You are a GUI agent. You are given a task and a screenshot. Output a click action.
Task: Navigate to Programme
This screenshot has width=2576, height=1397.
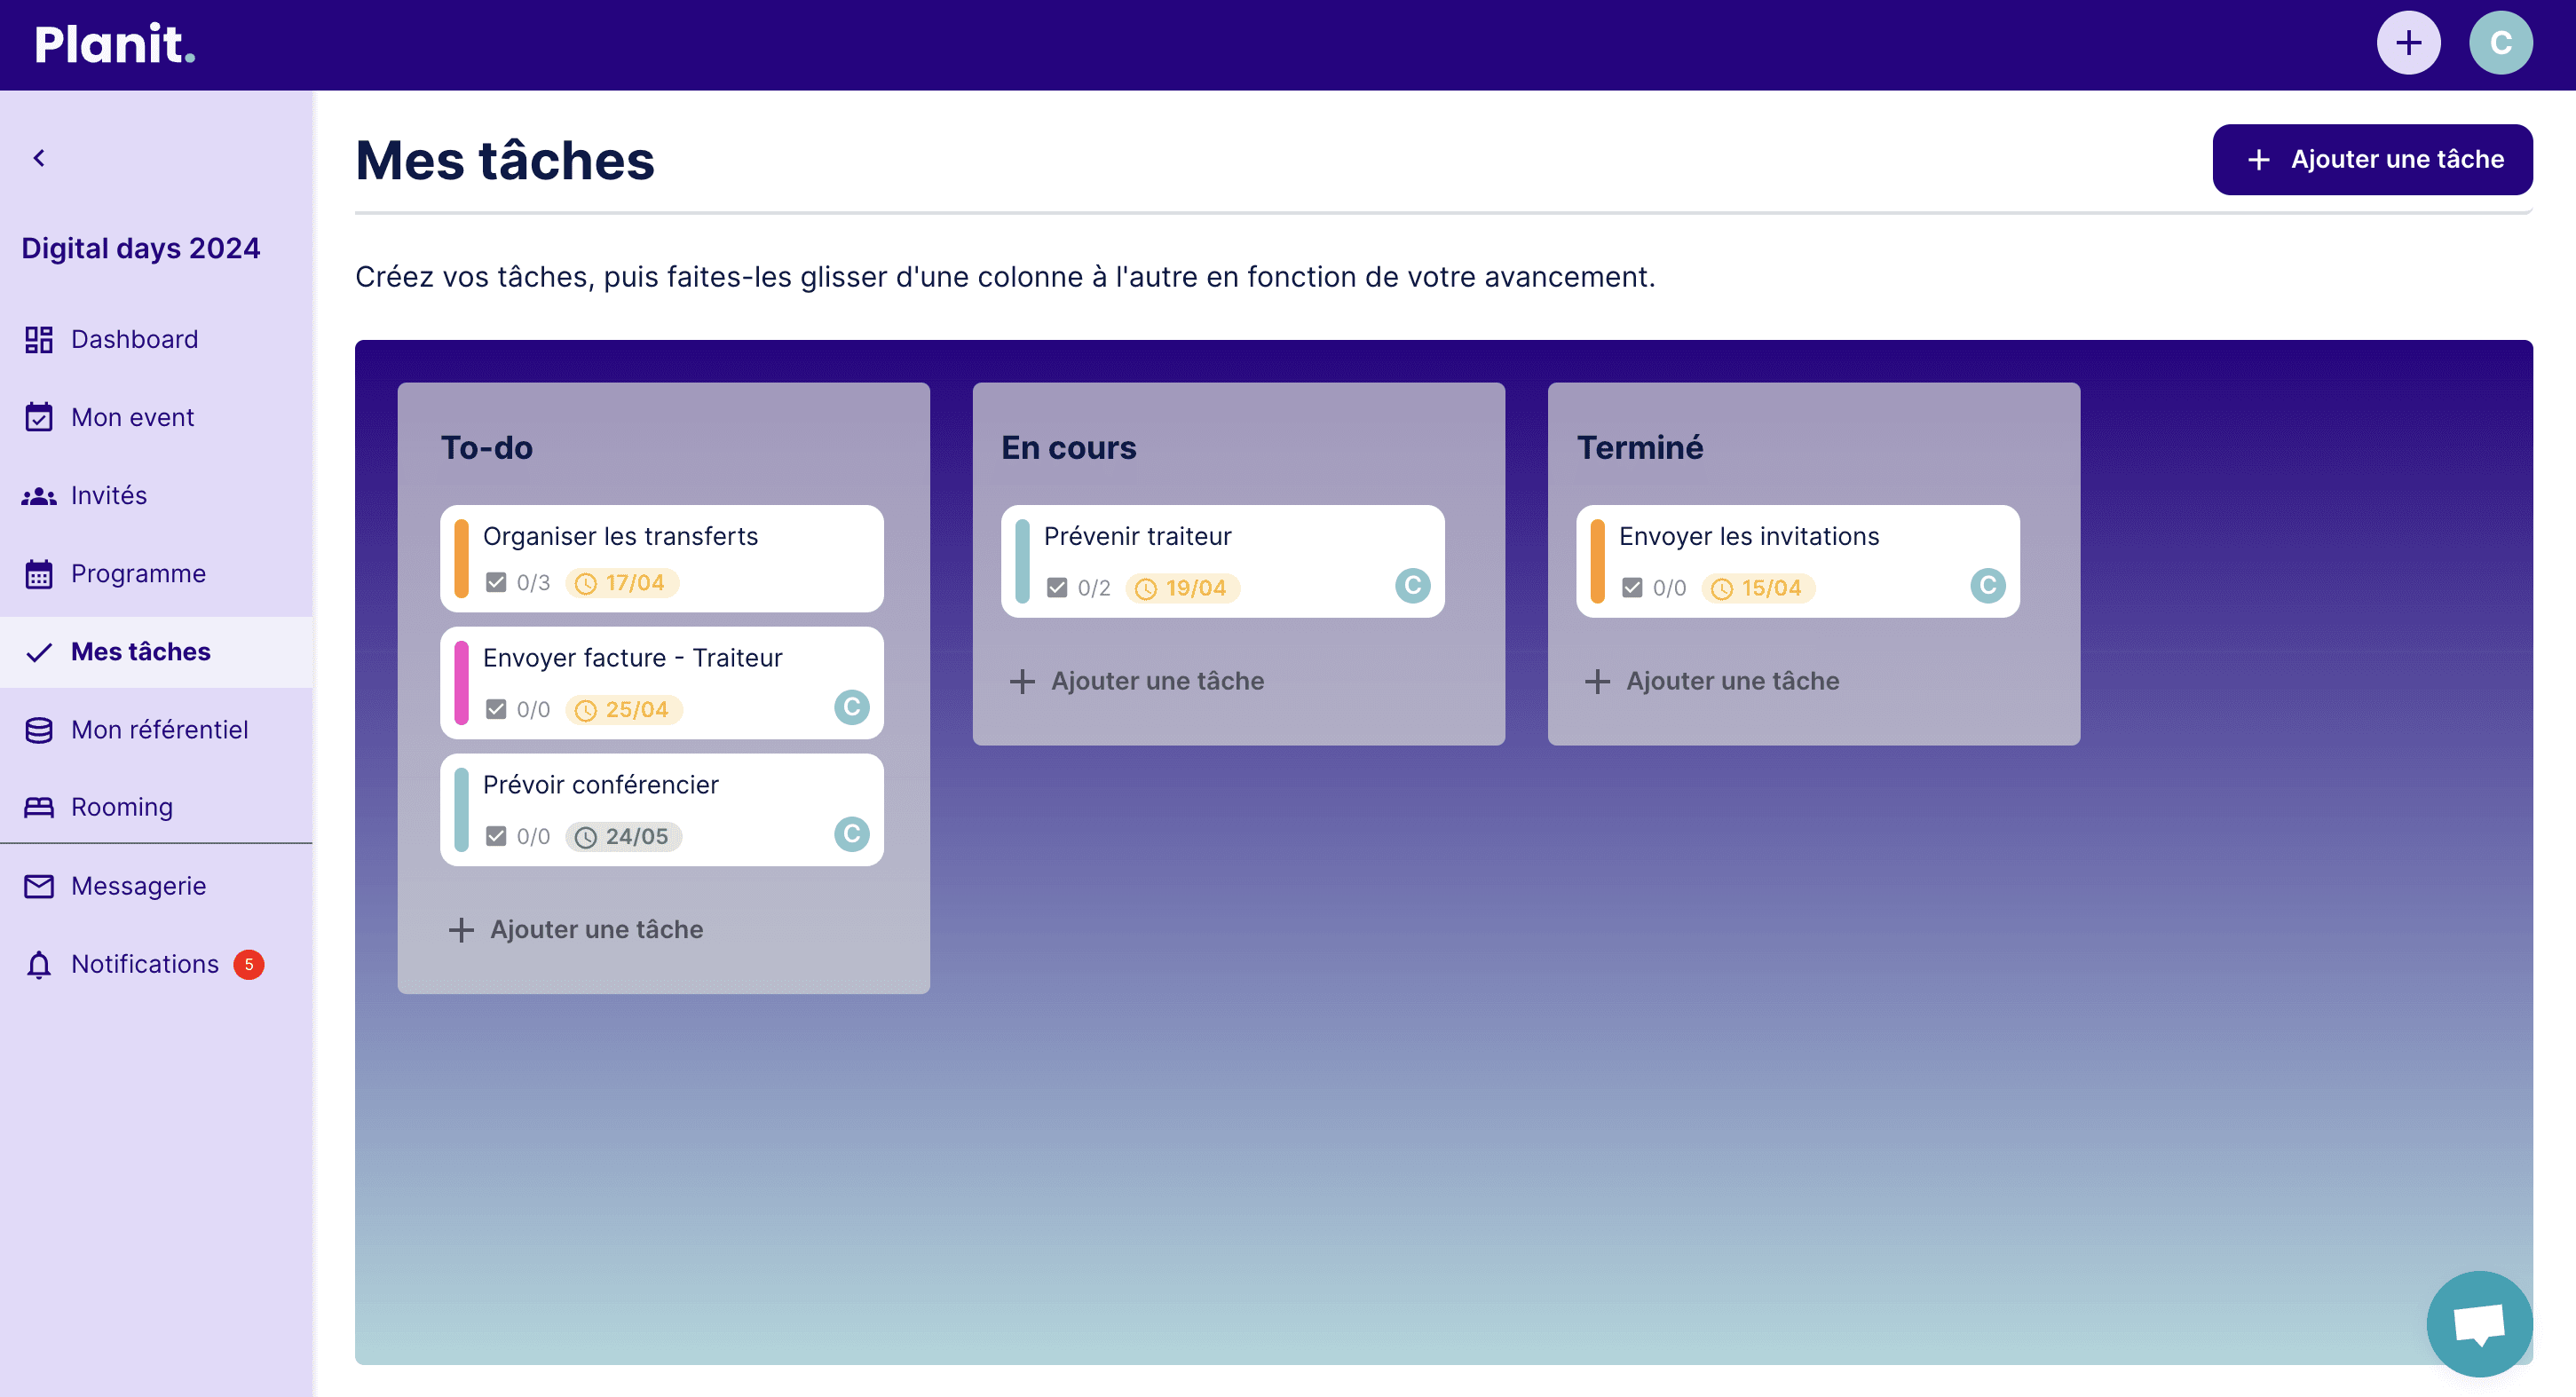click(156, 573)
